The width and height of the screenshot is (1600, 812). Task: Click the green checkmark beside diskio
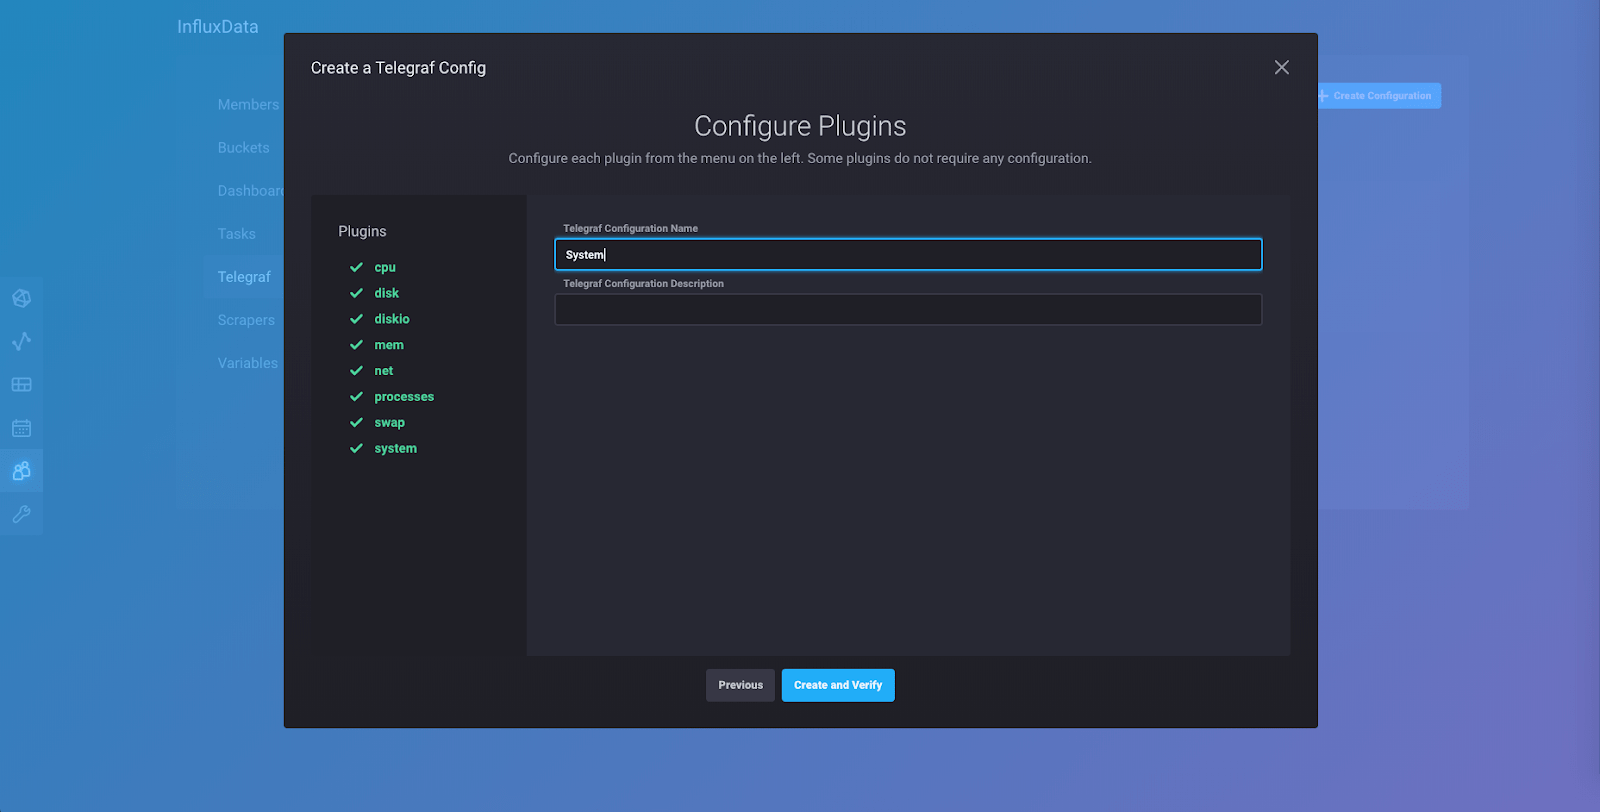(x=356, y=319)
